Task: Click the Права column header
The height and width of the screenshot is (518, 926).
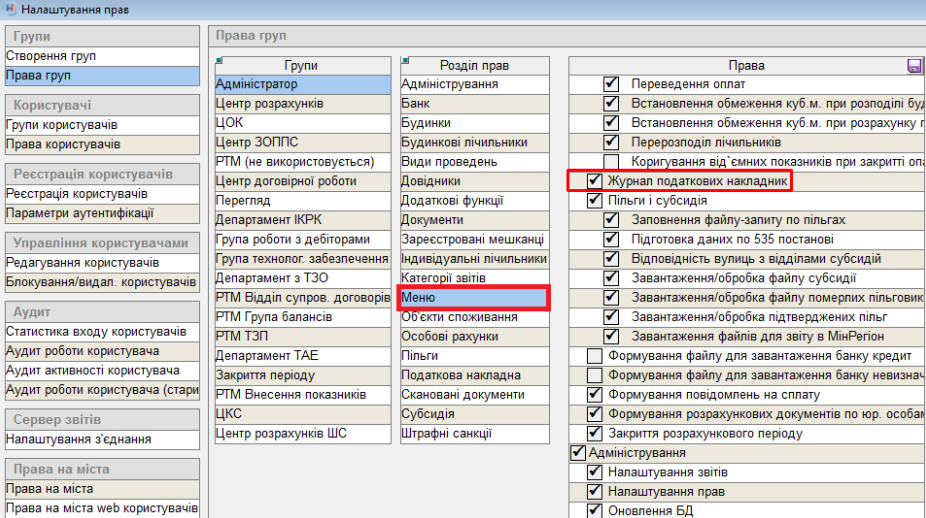Action: point(746,66)
